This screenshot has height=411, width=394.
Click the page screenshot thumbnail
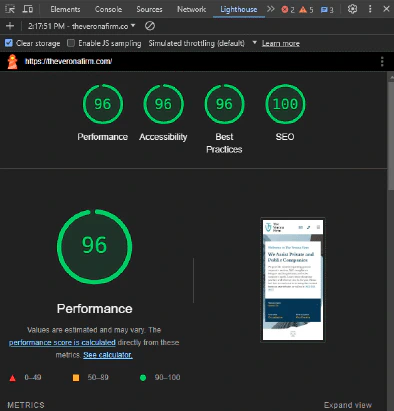pos(293,280)
